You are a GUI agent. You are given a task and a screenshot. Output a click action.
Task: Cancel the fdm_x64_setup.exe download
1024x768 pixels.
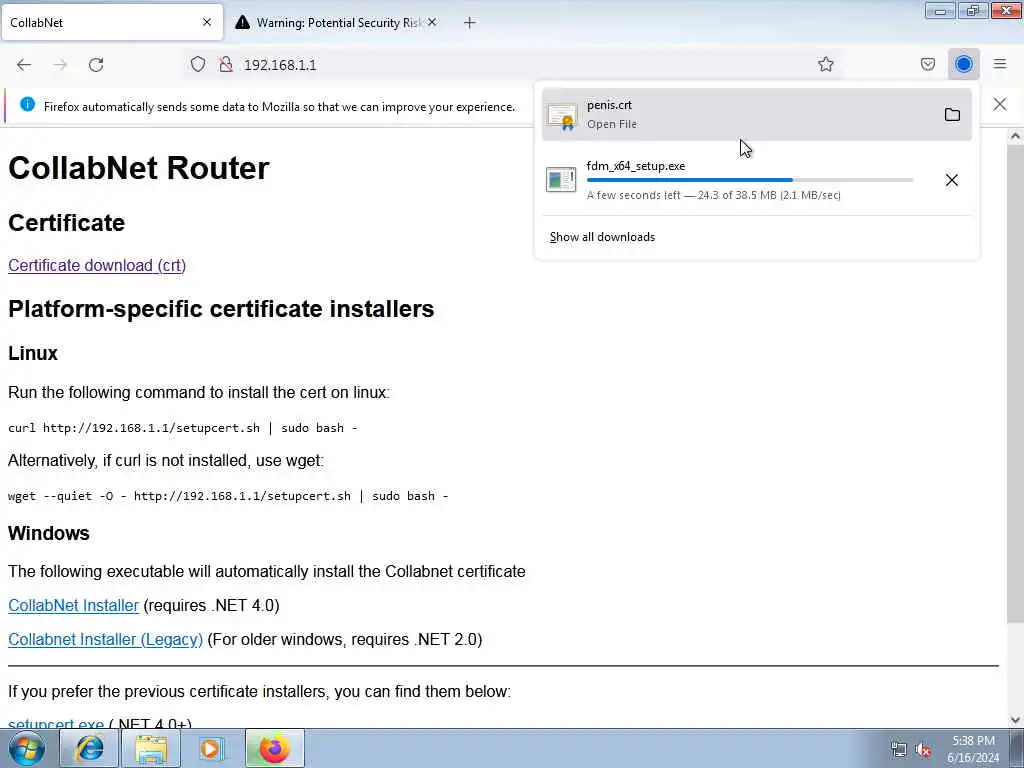click(x=952, y=180)
